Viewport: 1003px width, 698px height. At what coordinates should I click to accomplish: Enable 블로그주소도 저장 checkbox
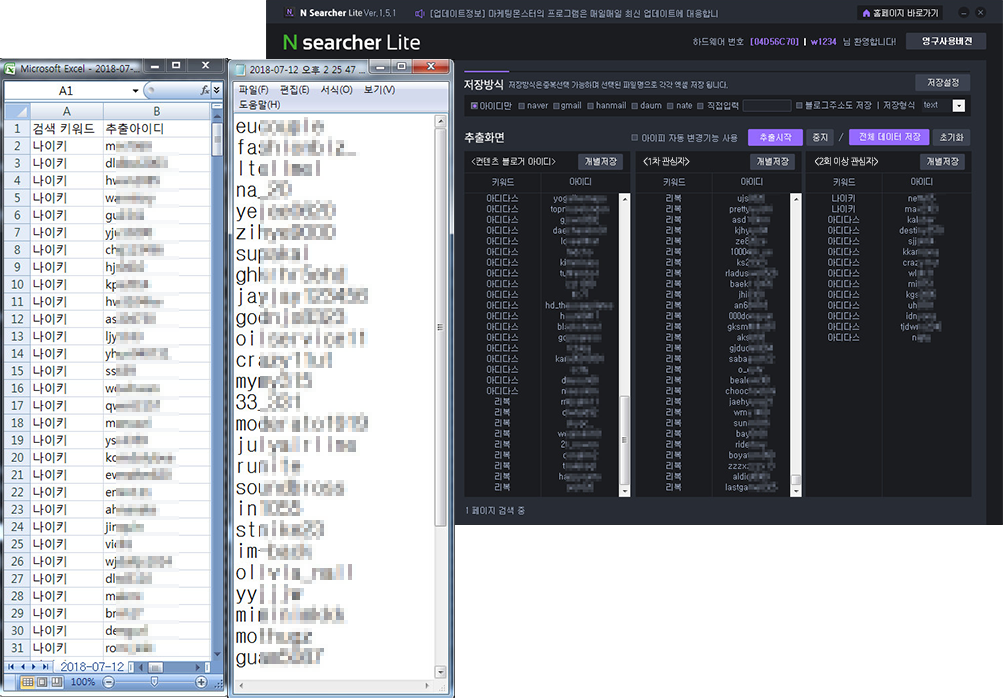[799, 106]
